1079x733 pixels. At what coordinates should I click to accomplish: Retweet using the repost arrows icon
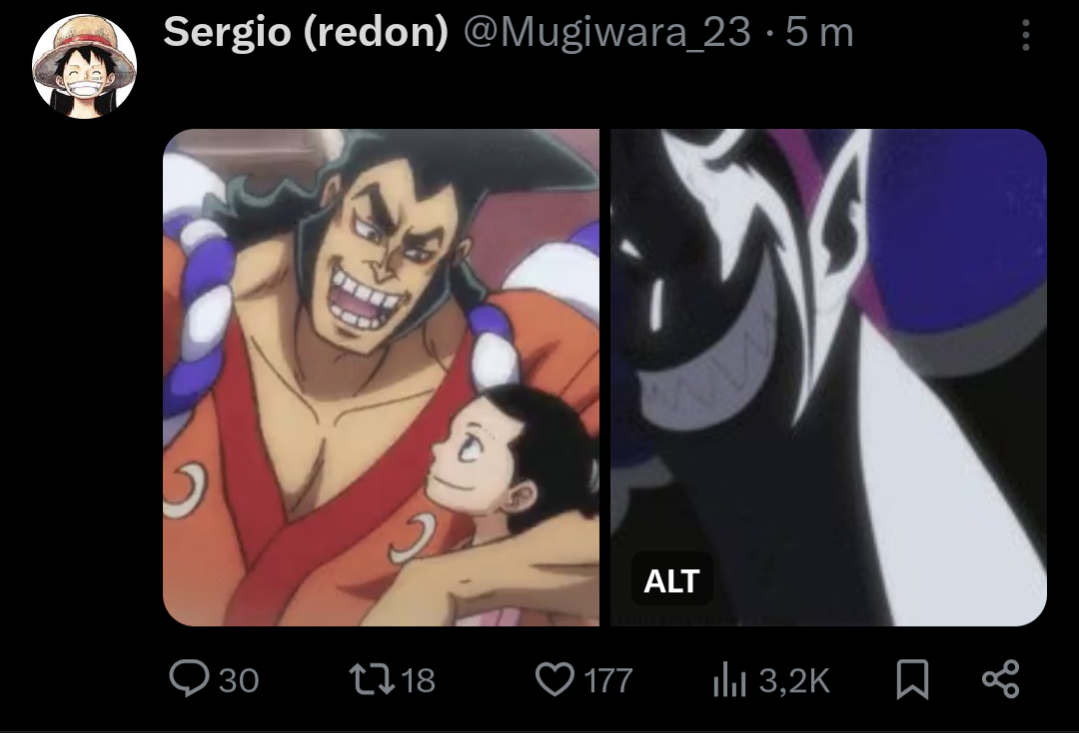372,679
